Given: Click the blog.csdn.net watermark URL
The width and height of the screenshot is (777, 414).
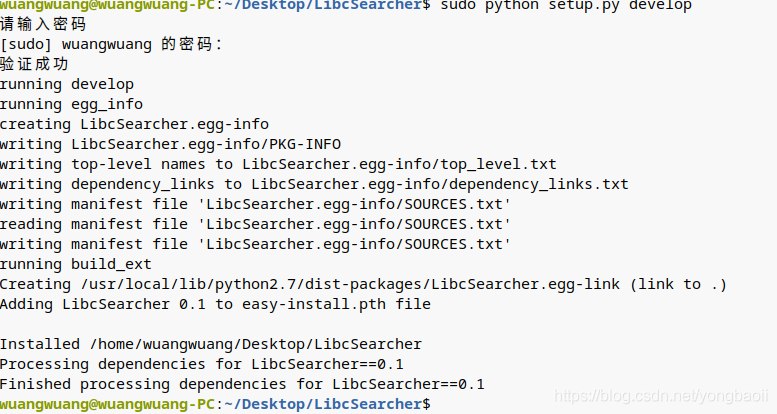Looking at the screenshot, I should point(658,397).
